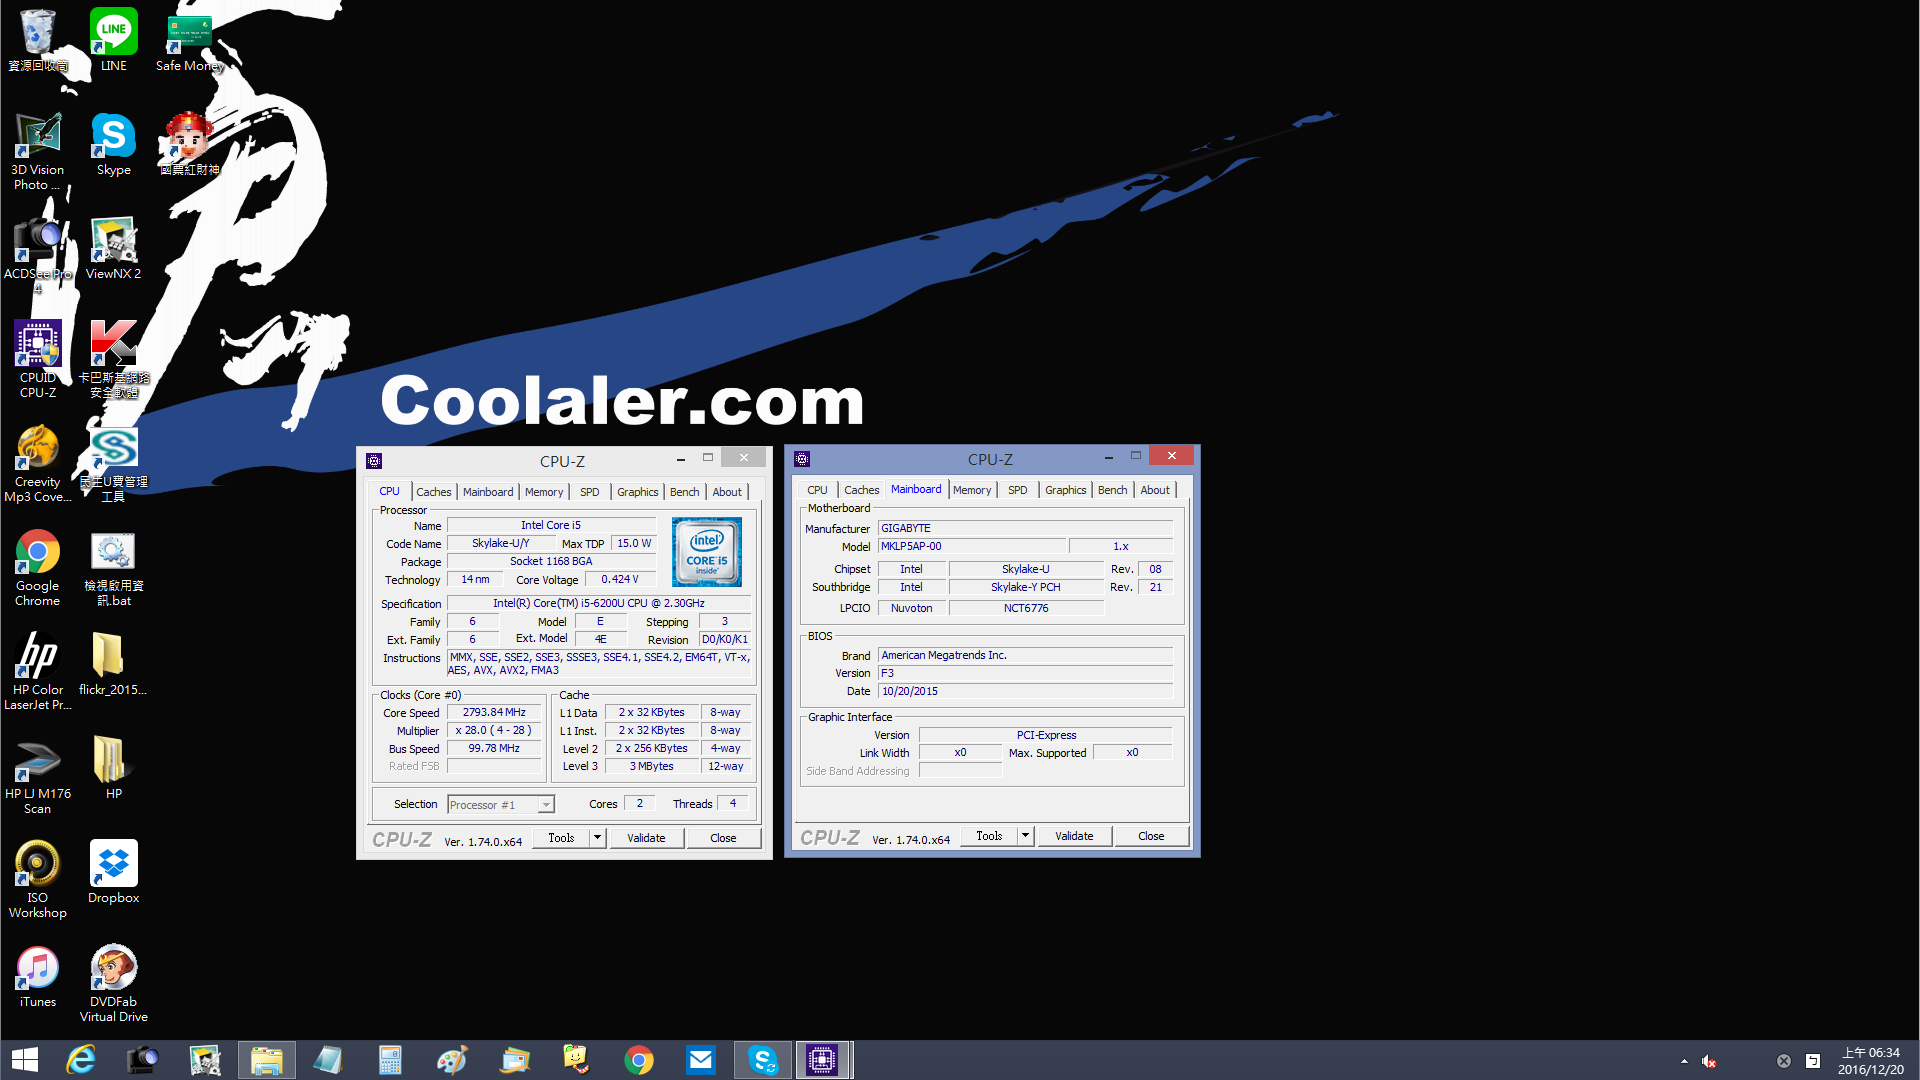The image size is (1920, 1080).
Task: Open DVDFab Virtual Drive shortcut
Action: pyautogui.click(x=114, y=984)
